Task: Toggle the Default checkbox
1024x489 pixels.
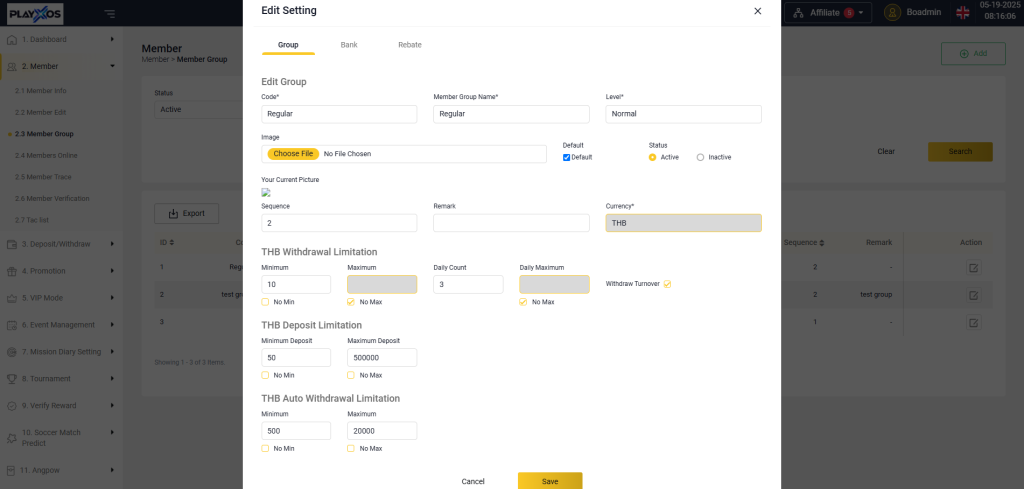Action: click(x=566, y=157)
